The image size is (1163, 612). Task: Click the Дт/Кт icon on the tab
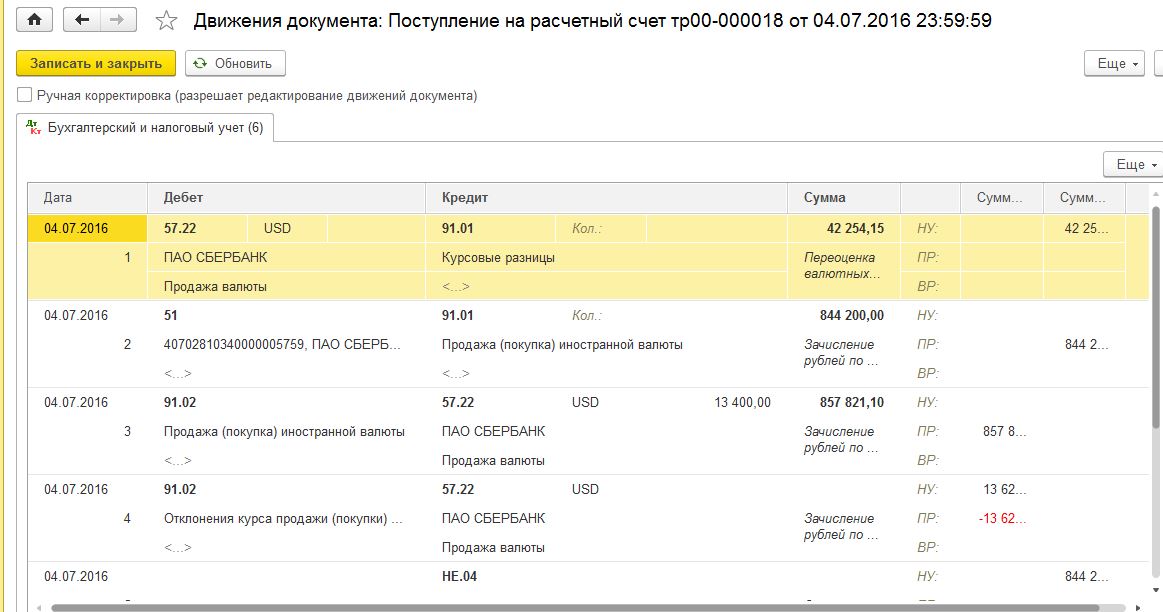tap(35, 128)
